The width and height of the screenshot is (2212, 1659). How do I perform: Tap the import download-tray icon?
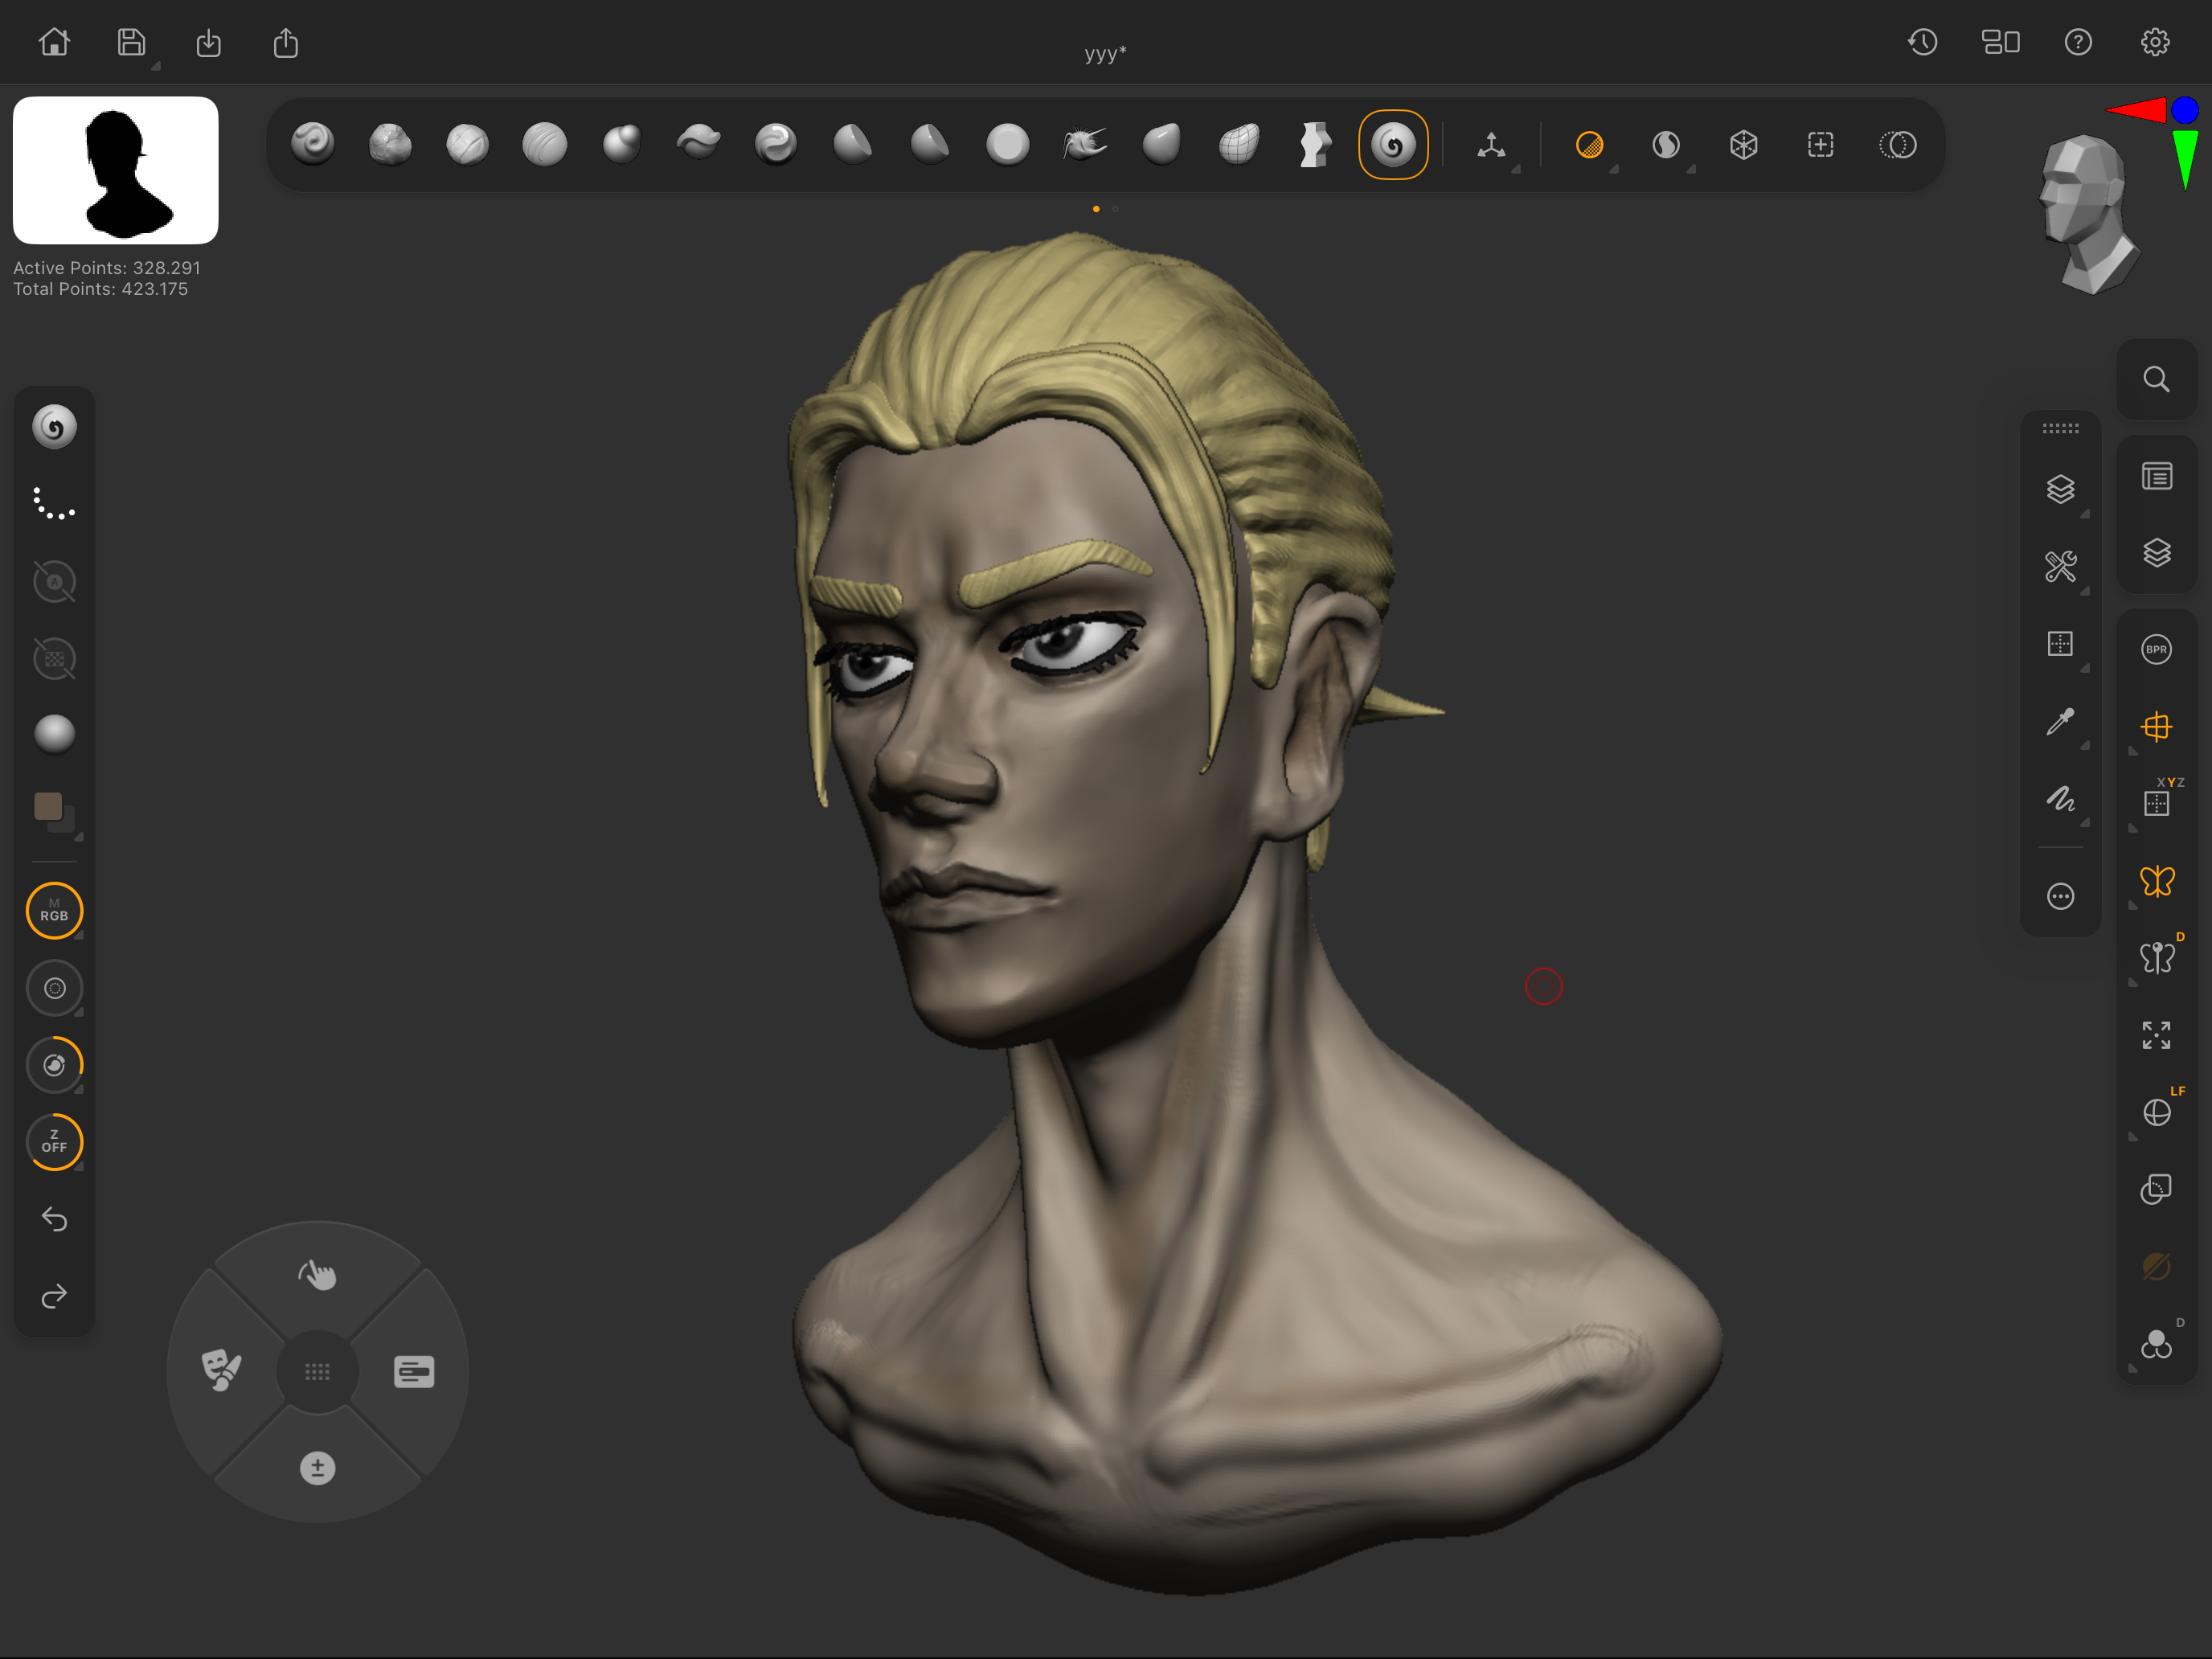[x=208, y=43]
